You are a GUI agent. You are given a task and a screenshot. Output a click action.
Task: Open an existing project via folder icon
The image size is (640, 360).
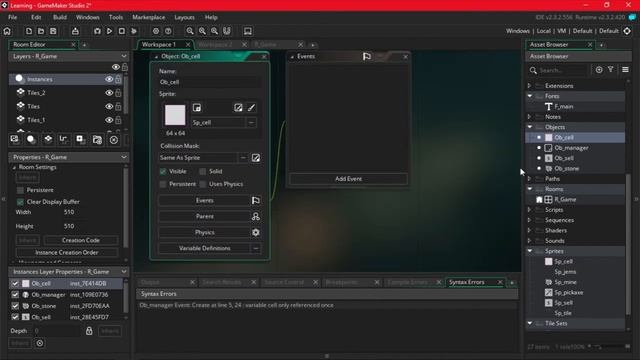(x=41, y=31)
